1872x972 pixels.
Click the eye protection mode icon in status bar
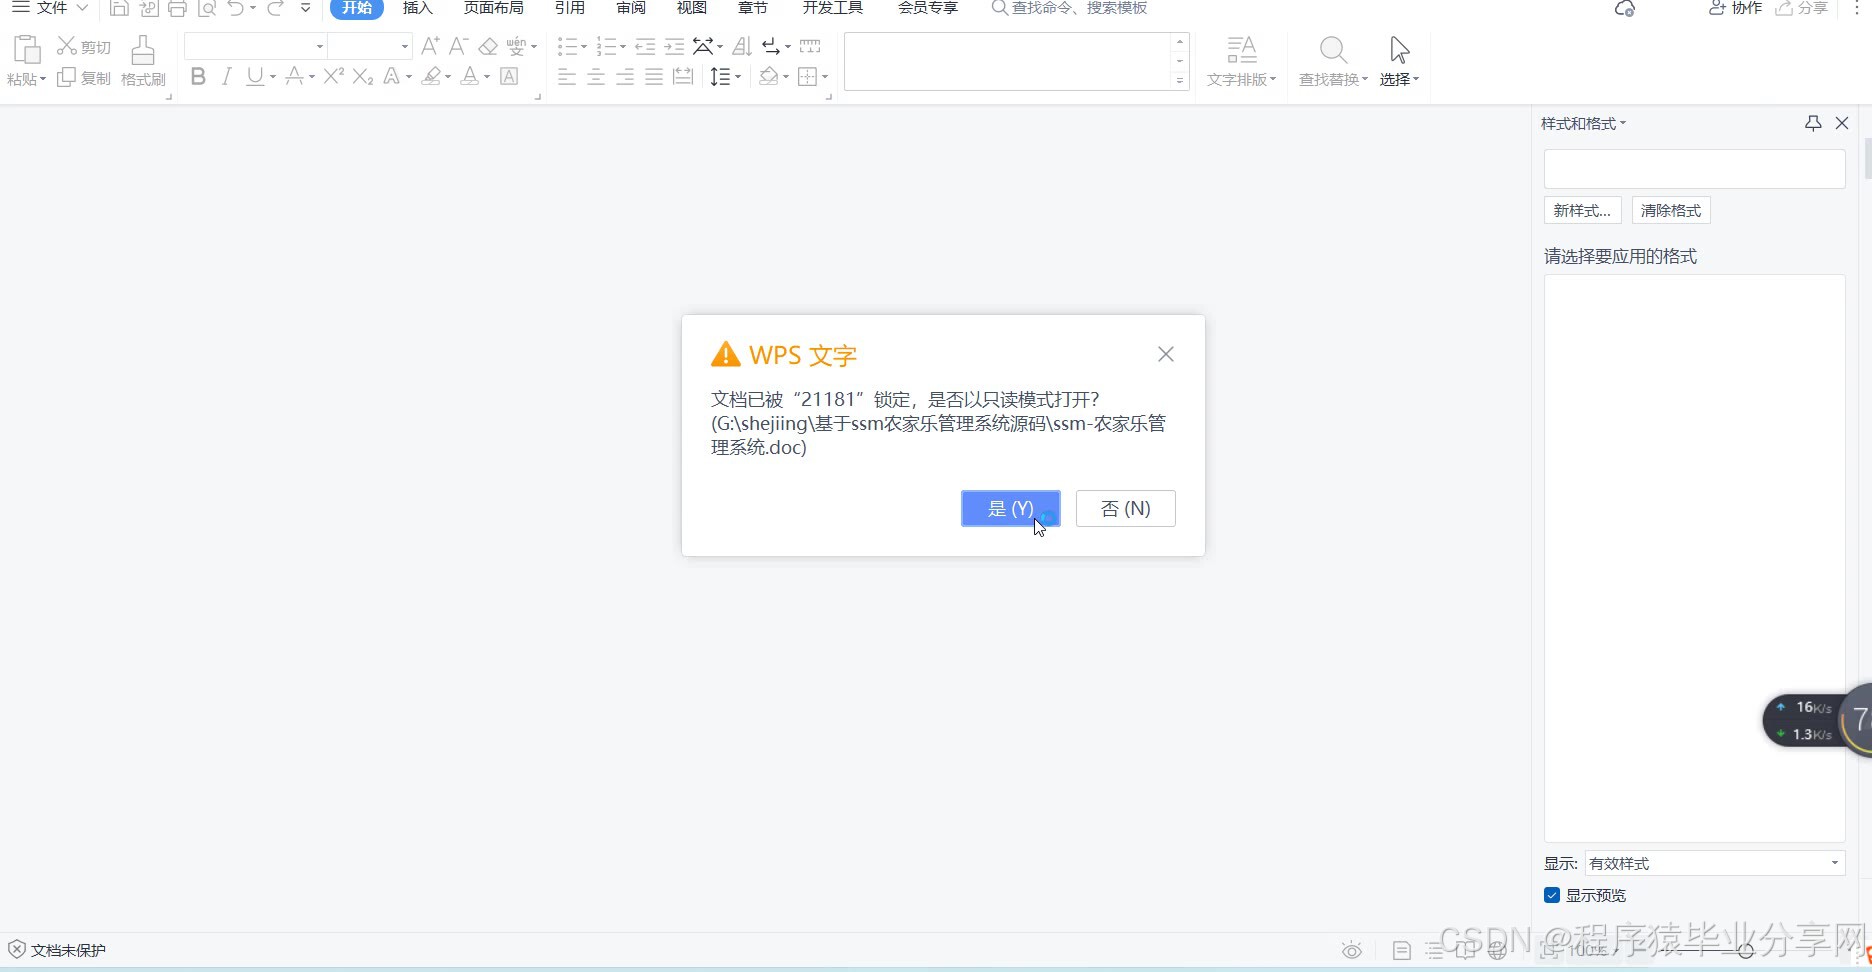pos(1352,950)
